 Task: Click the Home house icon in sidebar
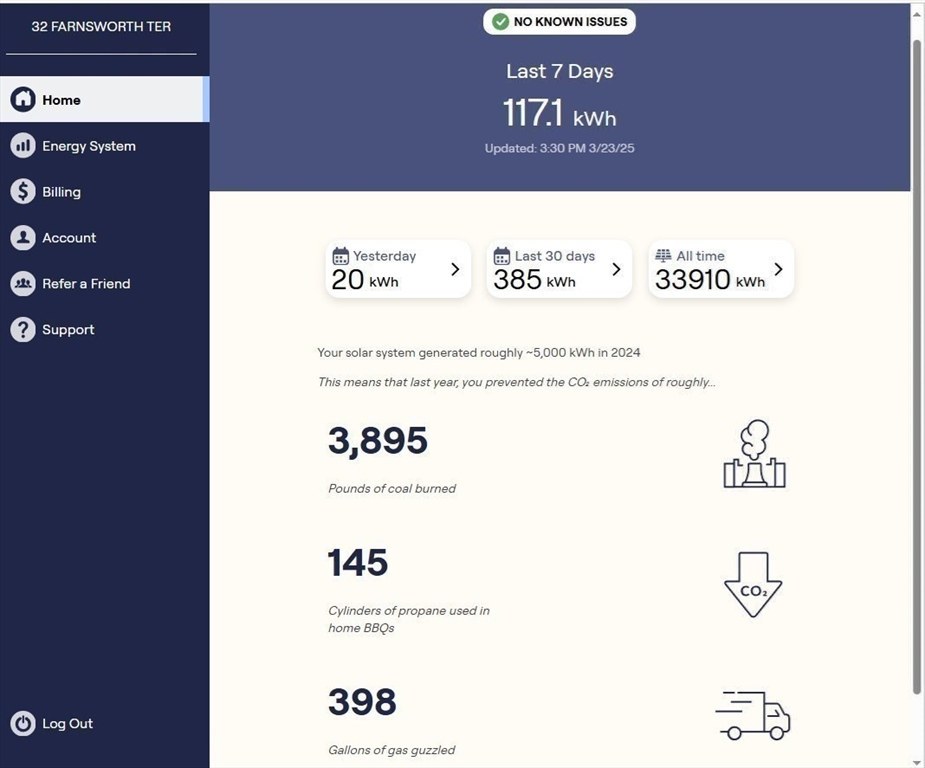[x=23, y=99]
